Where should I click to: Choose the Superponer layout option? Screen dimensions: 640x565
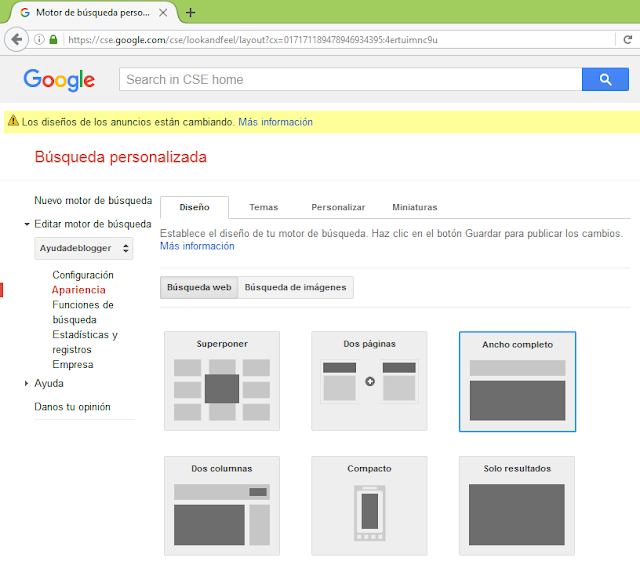222,381
